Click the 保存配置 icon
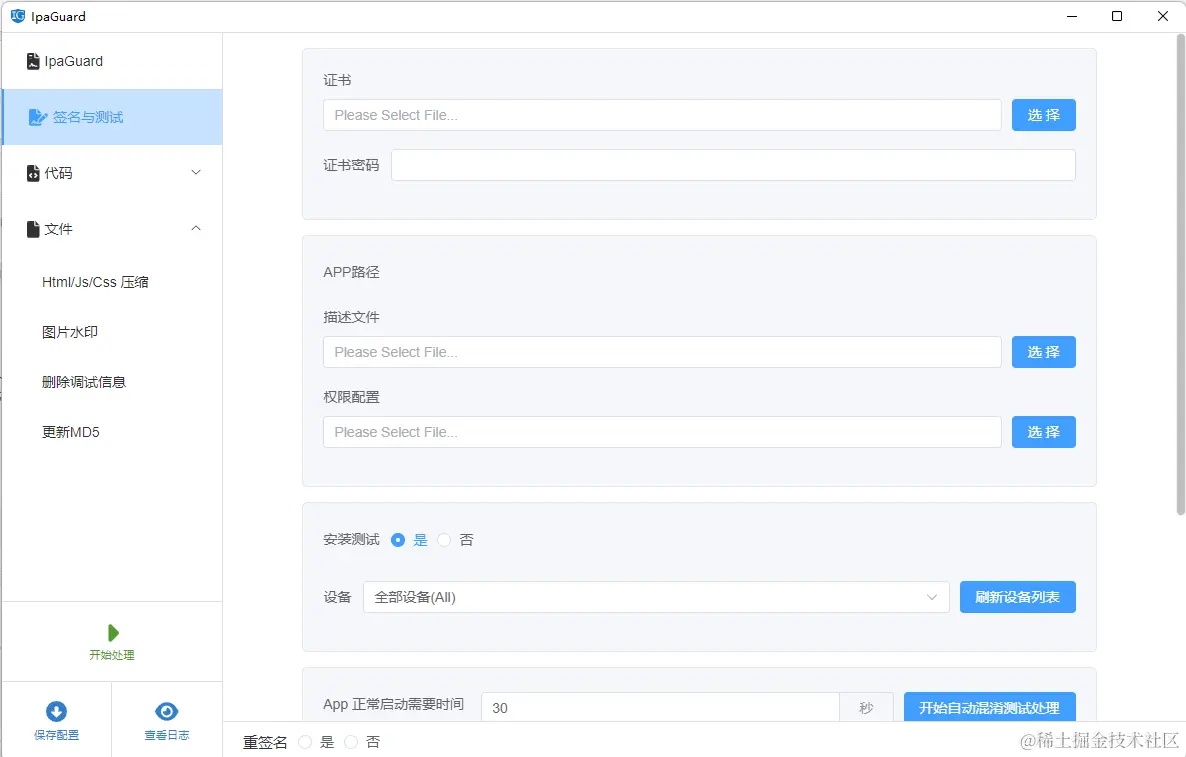 pyautogui.click(x=56, y=708)
